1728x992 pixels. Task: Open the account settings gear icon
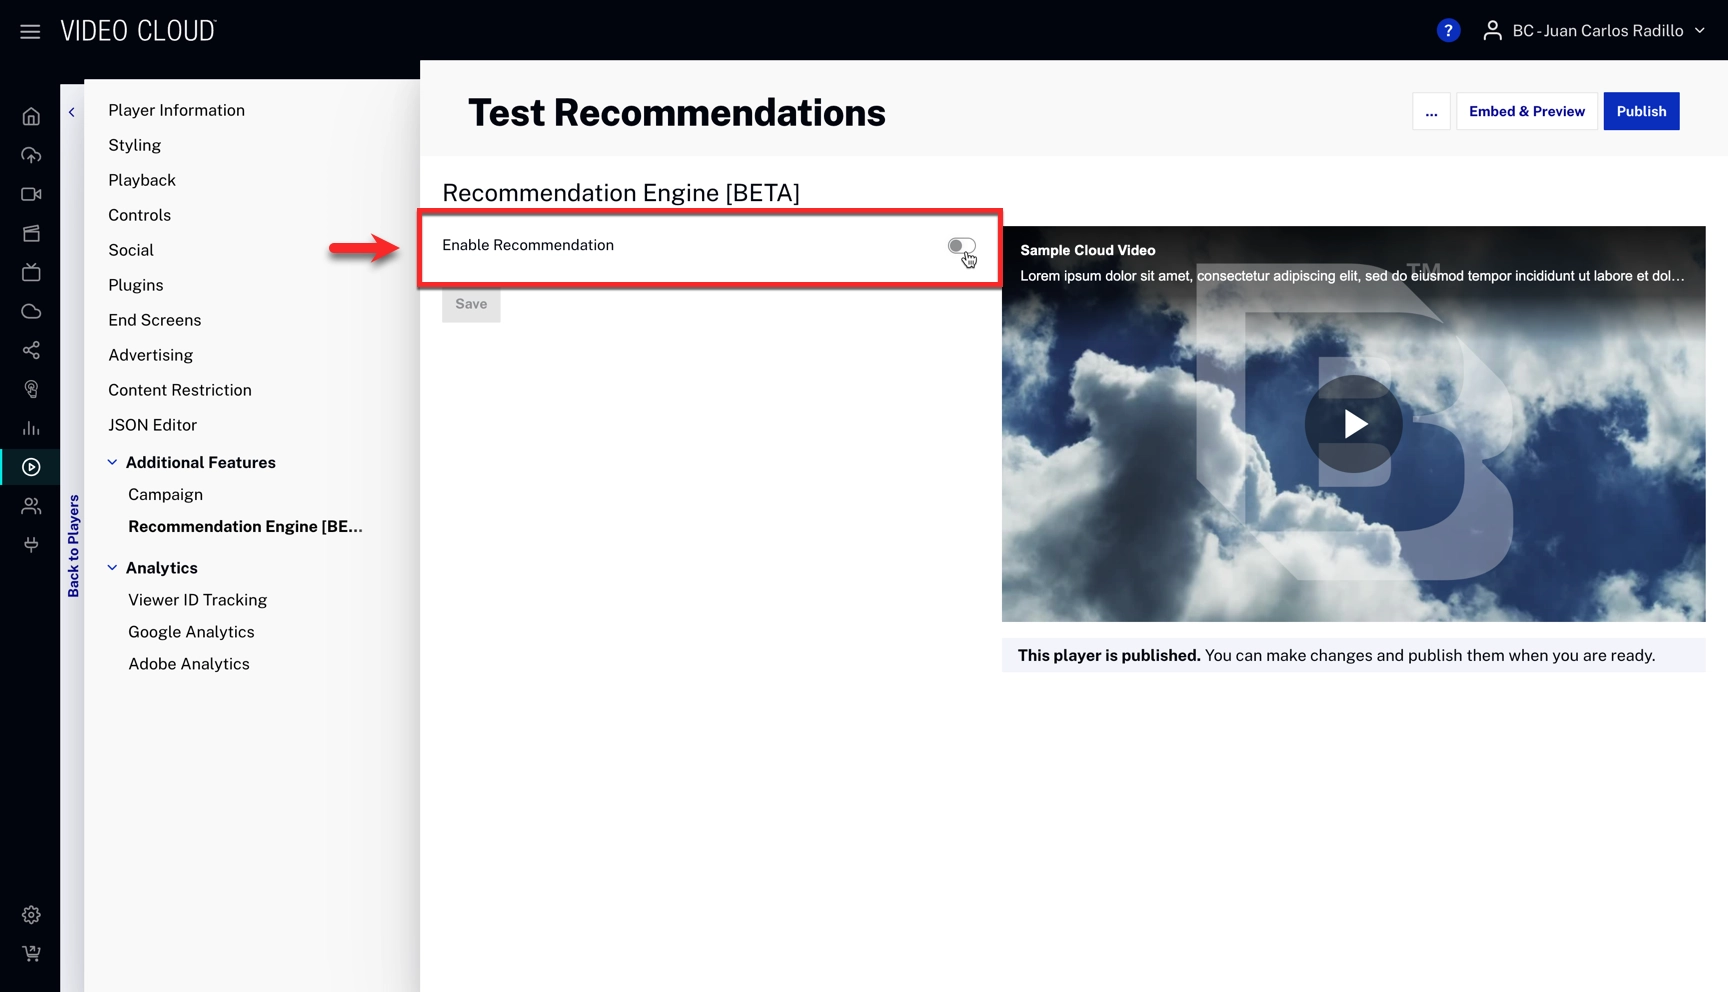click(x=31, y=914)
